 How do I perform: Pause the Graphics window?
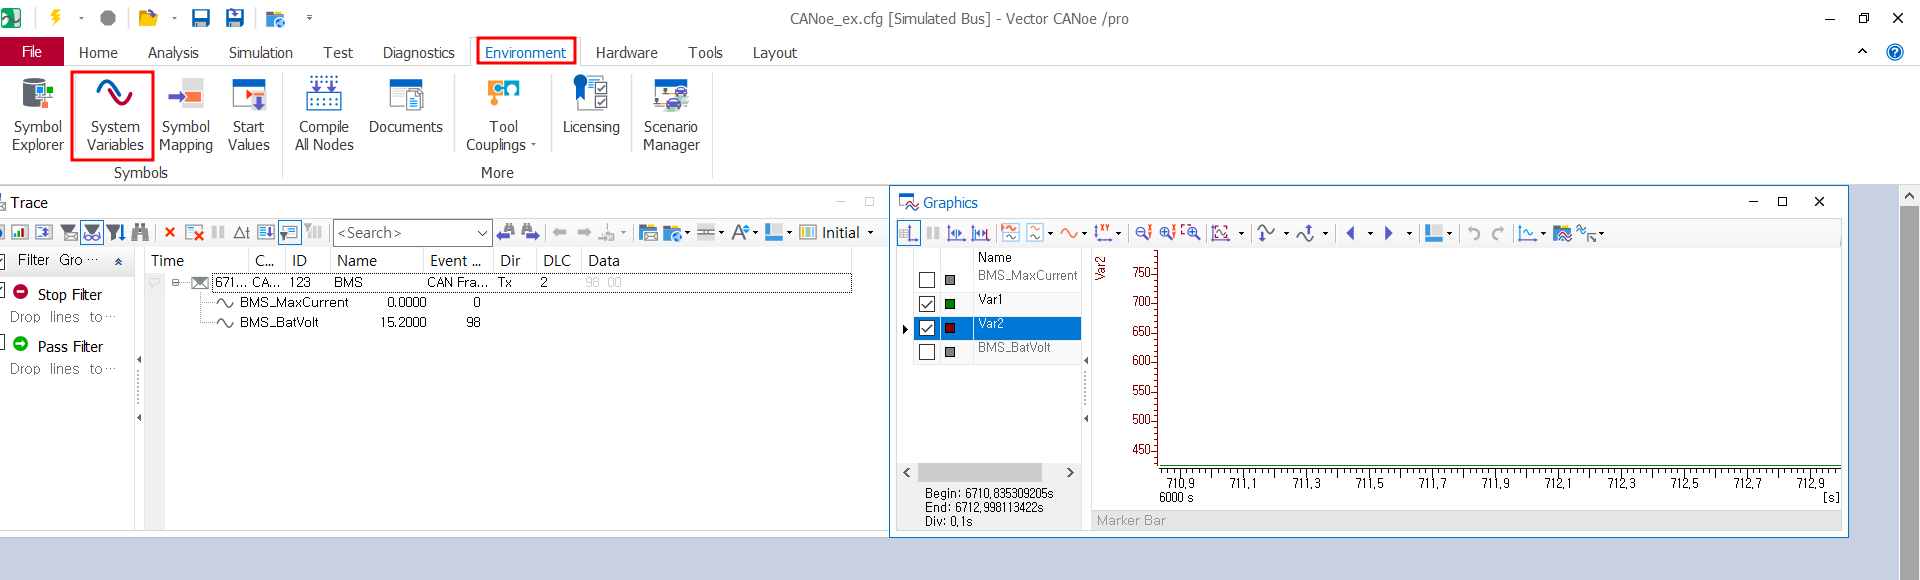pyautogui.click(x=933, y=233)
